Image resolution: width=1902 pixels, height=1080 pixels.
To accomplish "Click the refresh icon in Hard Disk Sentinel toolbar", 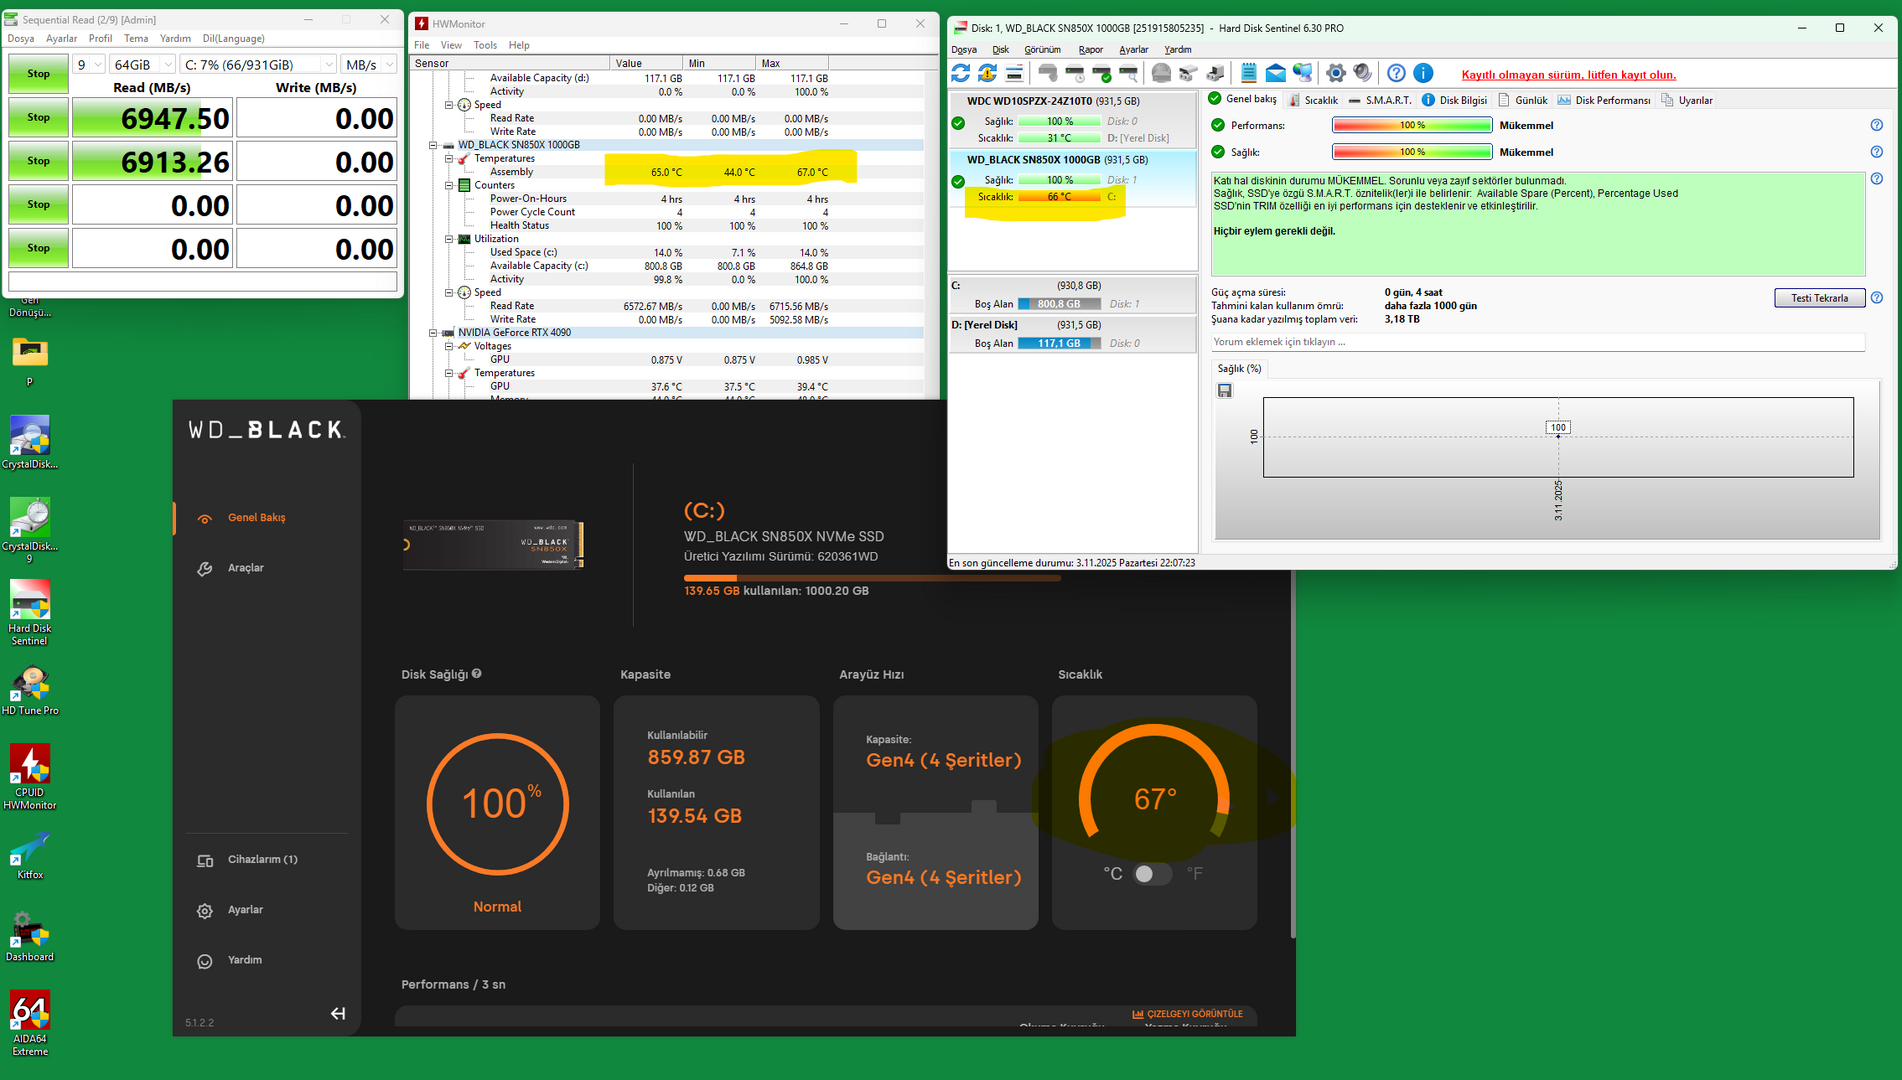I will click(x=961, y=73).
